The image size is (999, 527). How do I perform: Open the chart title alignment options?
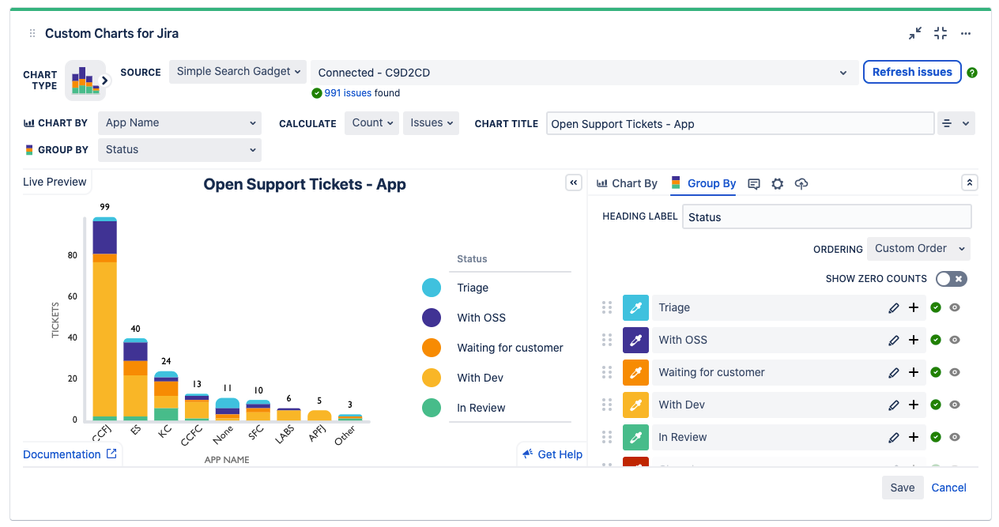[x=947, y=124]
